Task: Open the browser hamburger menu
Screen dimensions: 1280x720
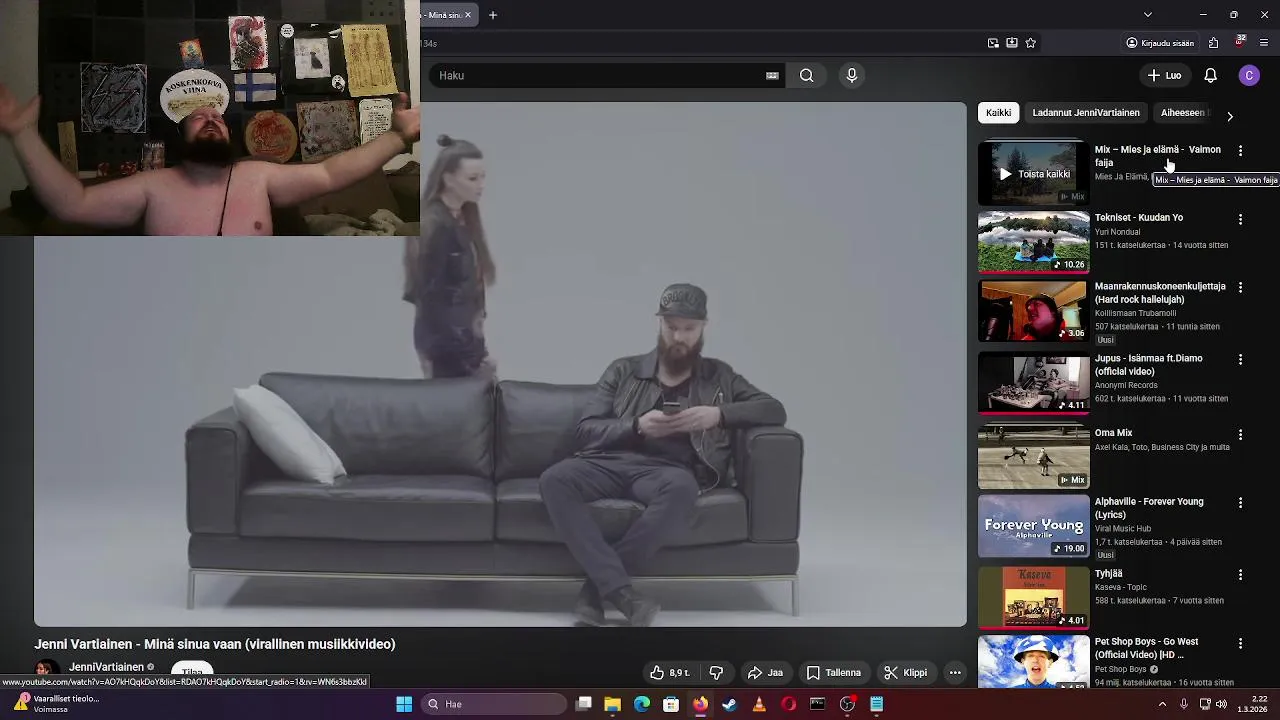Action: pos(1264,43)
